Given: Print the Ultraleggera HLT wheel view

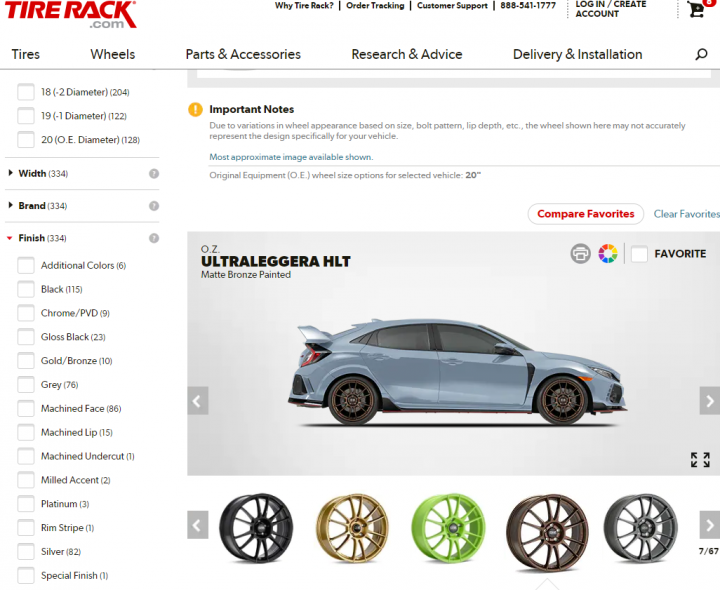Looking at the screenshot, I should 580,253.
